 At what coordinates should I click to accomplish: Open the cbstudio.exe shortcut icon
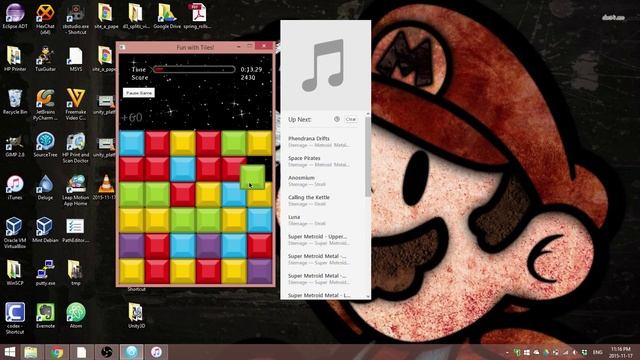[x=76, y=18]
